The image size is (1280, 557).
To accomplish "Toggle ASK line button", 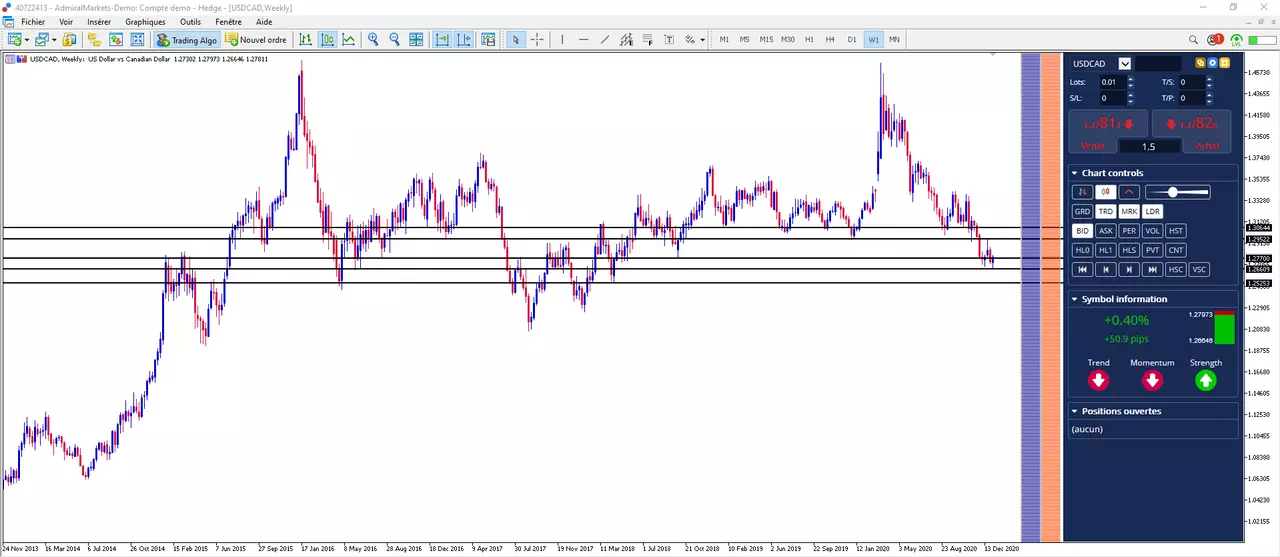I will click(x=1105, y=230).
